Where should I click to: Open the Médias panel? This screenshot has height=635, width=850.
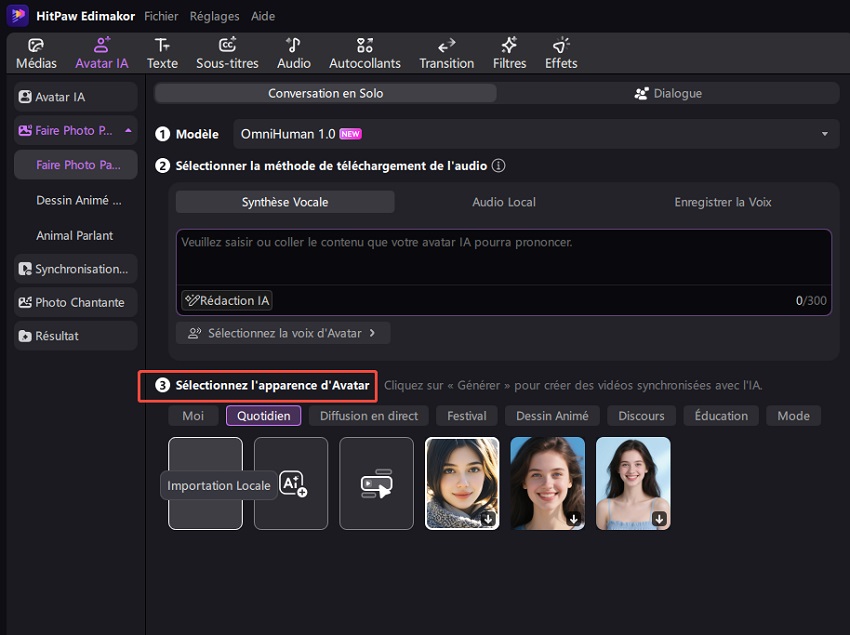pyautogui.click(x=35, y=52)
